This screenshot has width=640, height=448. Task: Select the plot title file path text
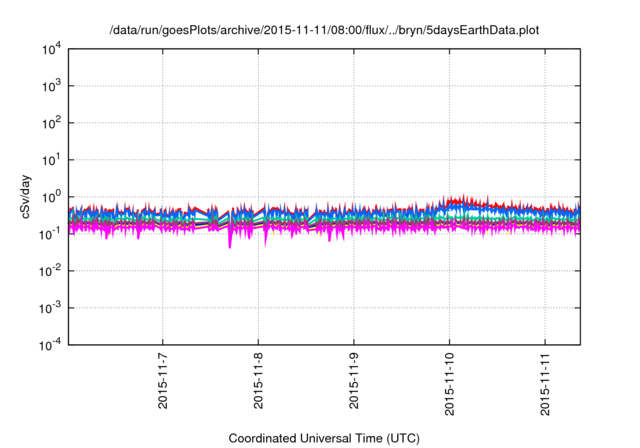pyautogui.click(x=324, y=30)
